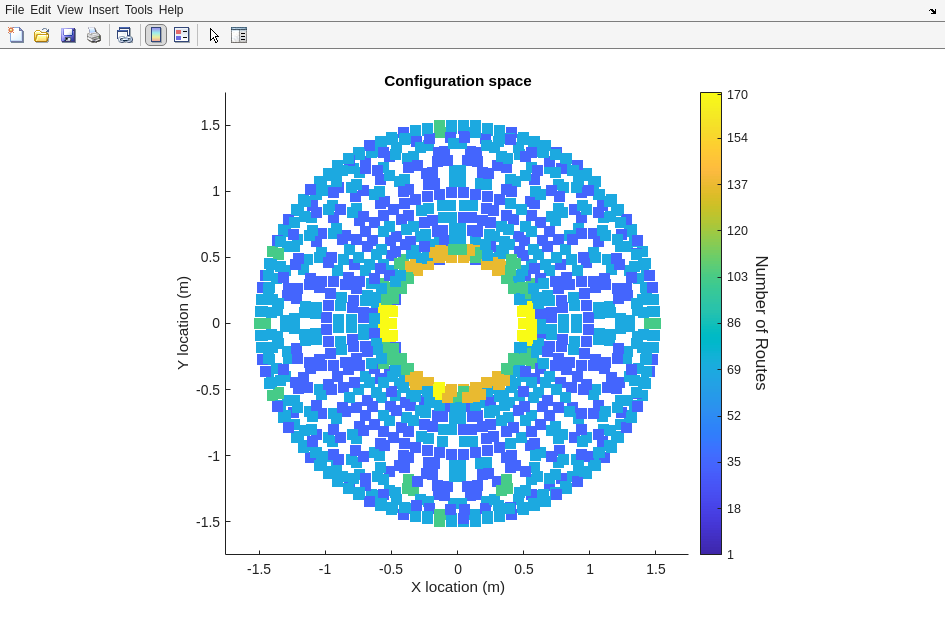Expand the Tools menu
The height and width of the screenshot is (618, 945).
[x=139, y=10]
